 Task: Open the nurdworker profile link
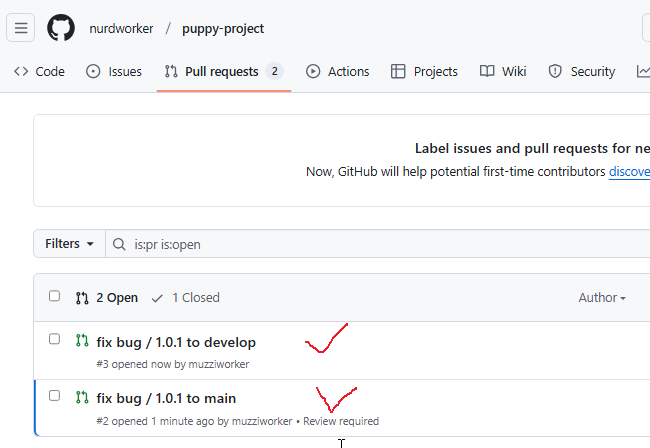click(x=121, y=29)
